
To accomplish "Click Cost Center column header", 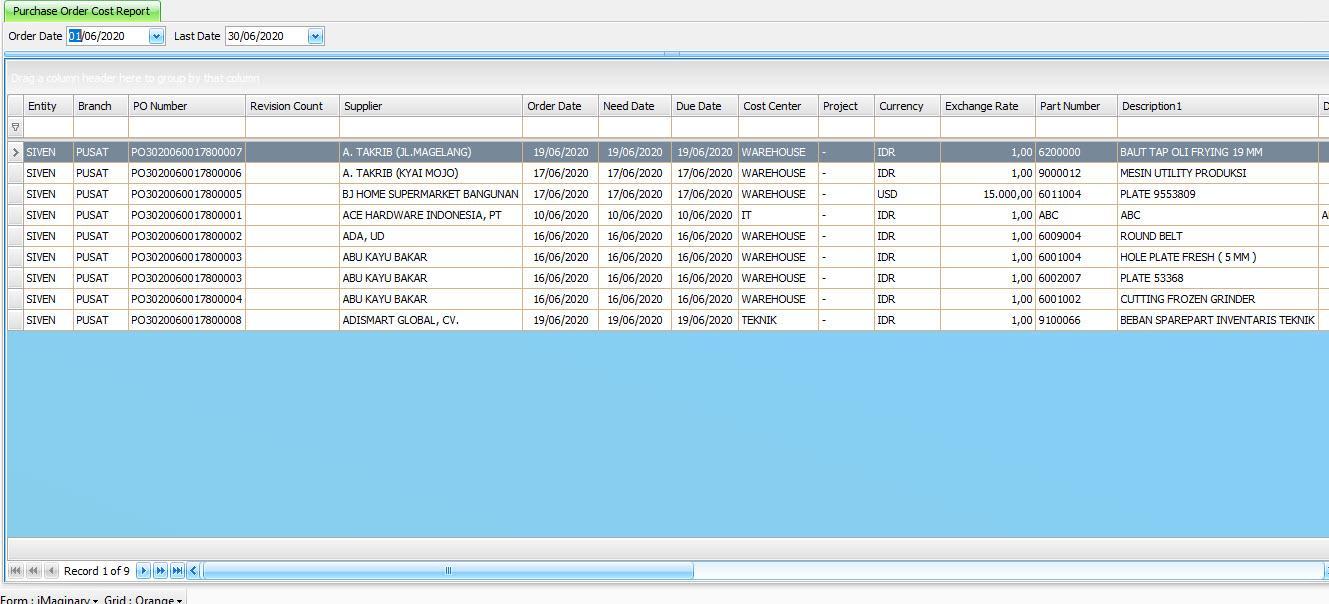I will (x=778, y=106).
